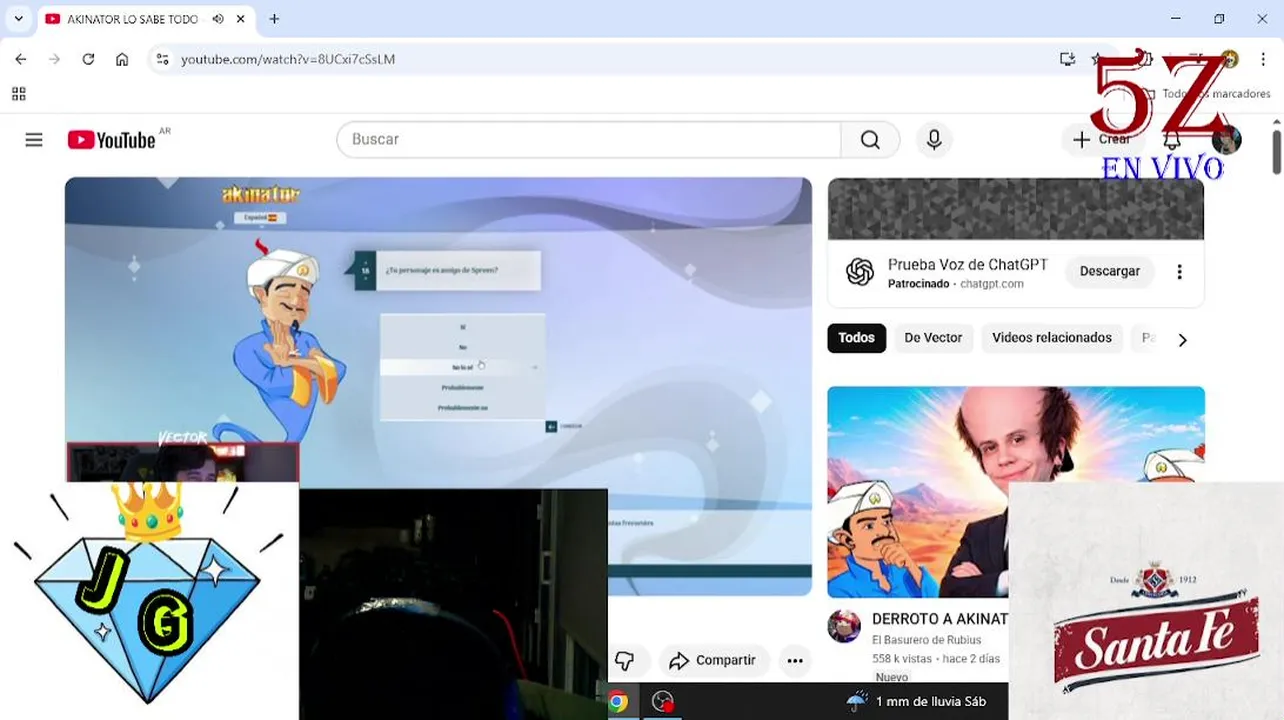Click the address bar URL
The image size is (1284, 720).
pos(288,59)
